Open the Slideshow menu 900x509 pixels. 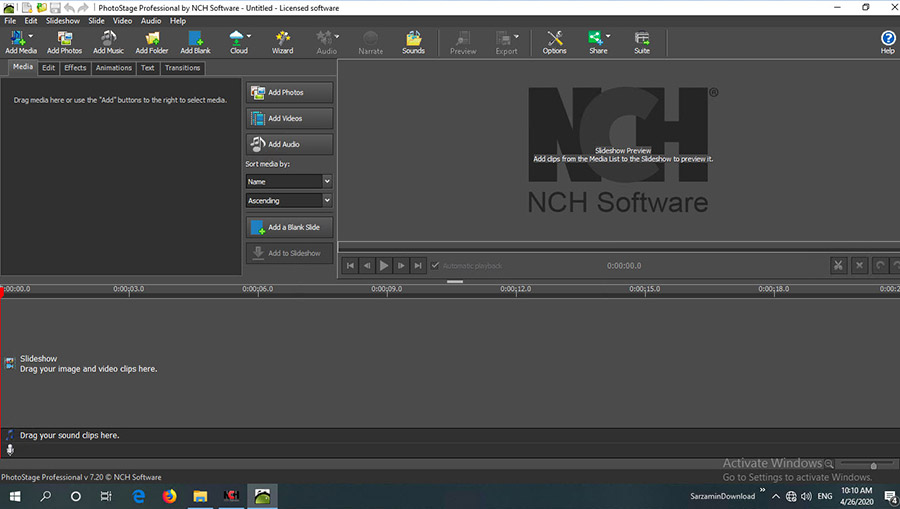click(63, 21)
